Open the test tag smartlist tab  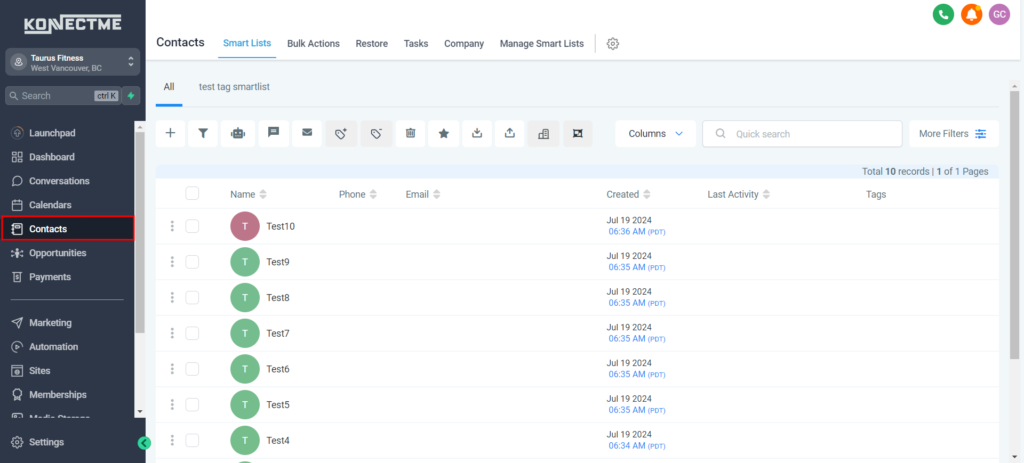(x=234, y=87)
